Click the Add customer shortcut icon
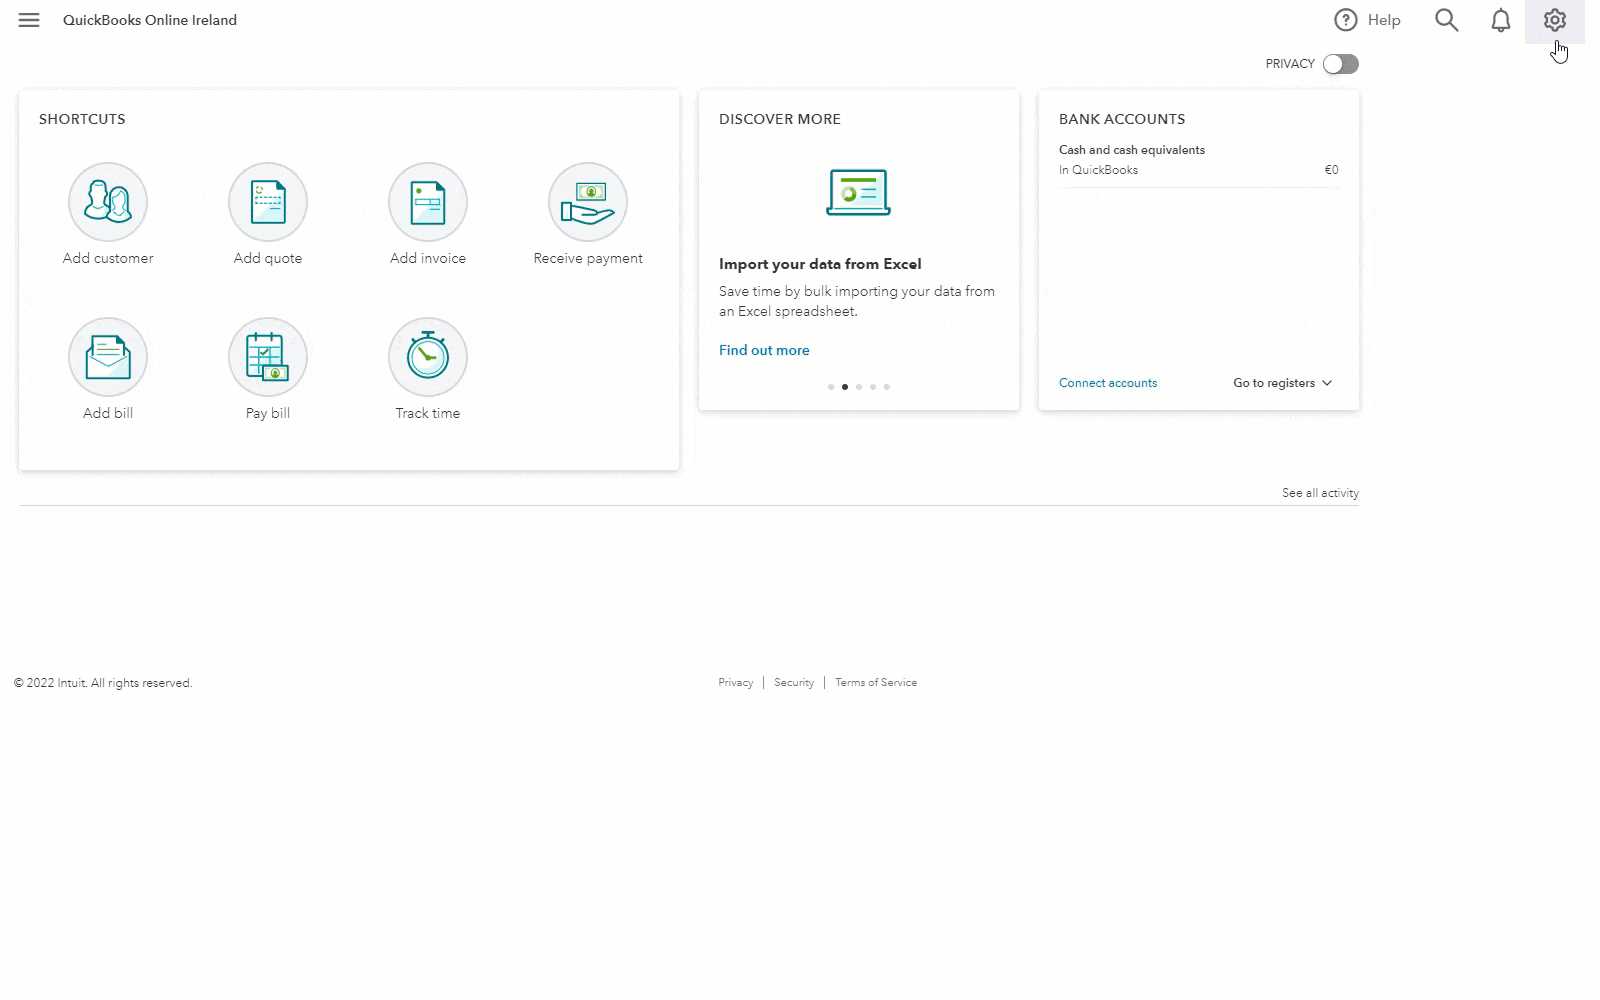 (108, 202)
